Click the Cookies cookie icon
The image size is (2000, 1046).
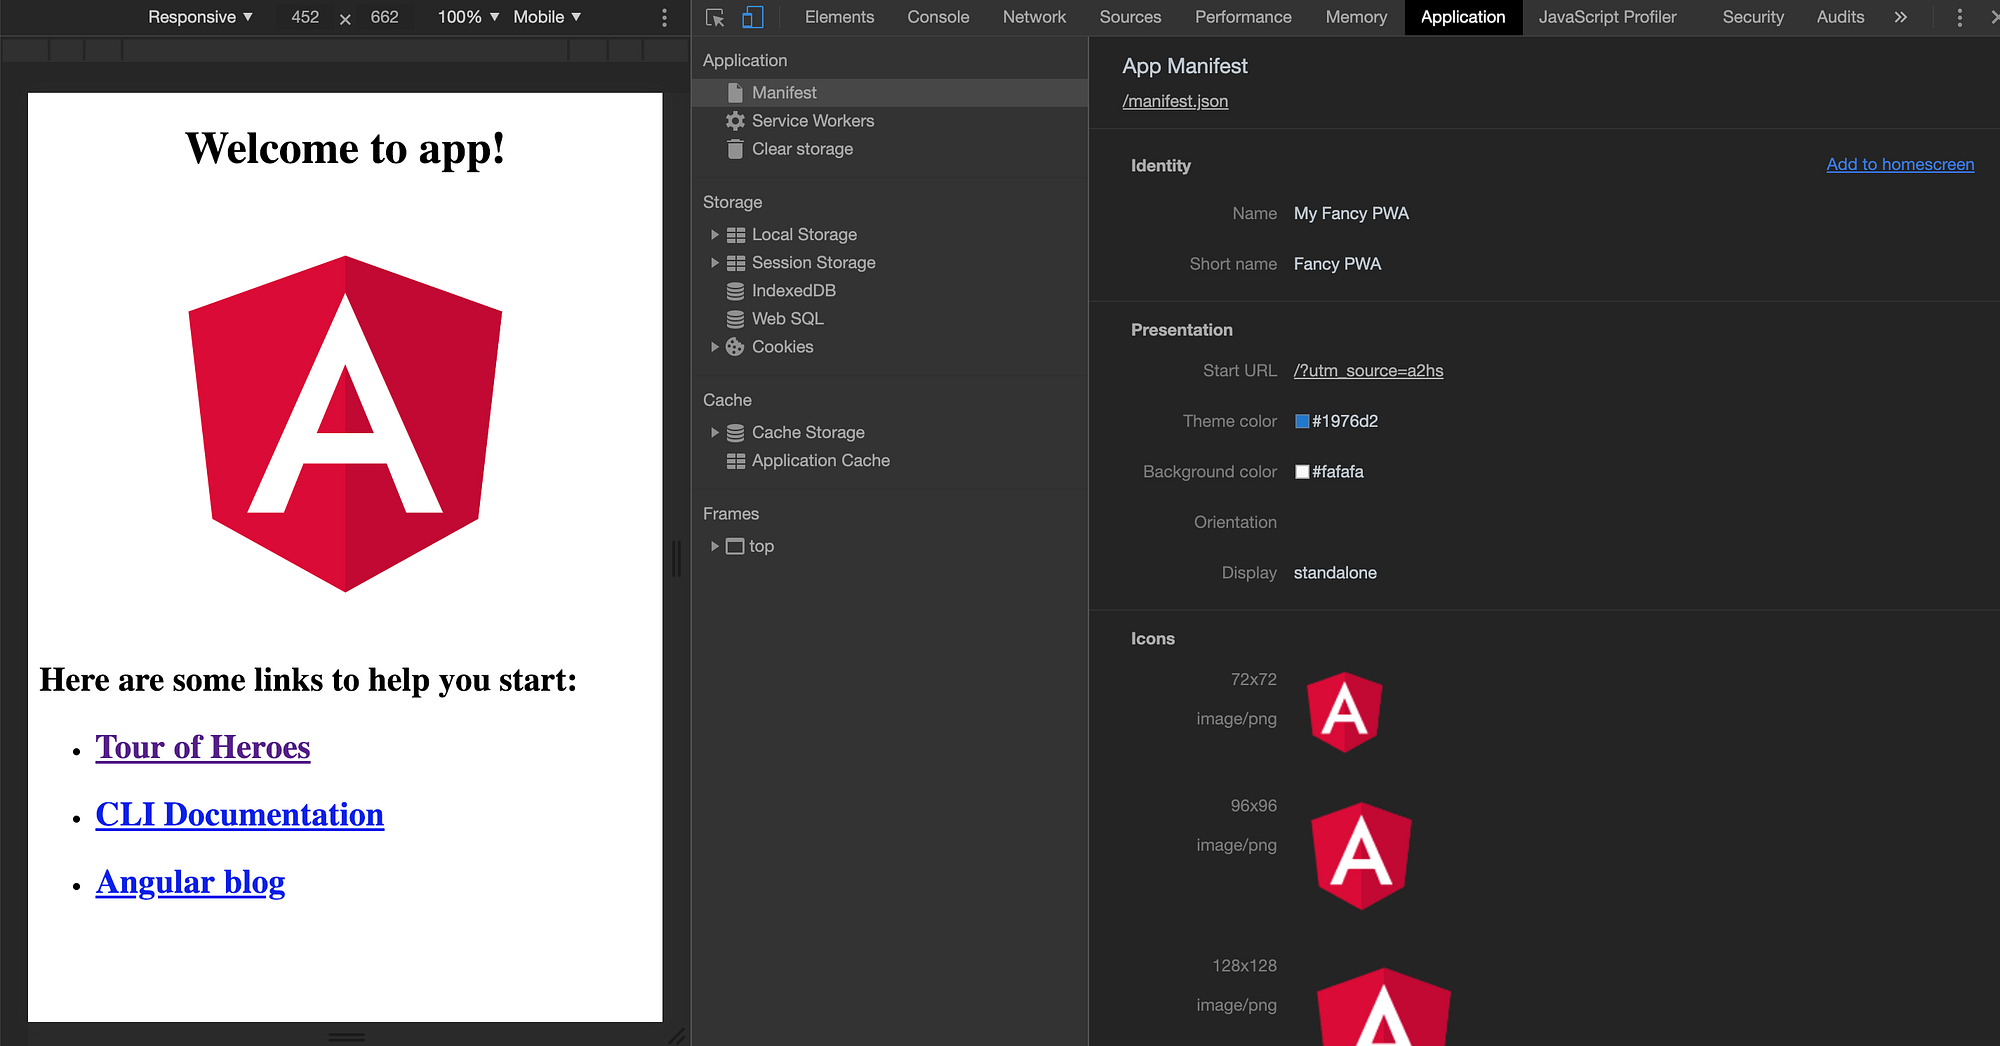pyautogui.click(x=736, y=346)
